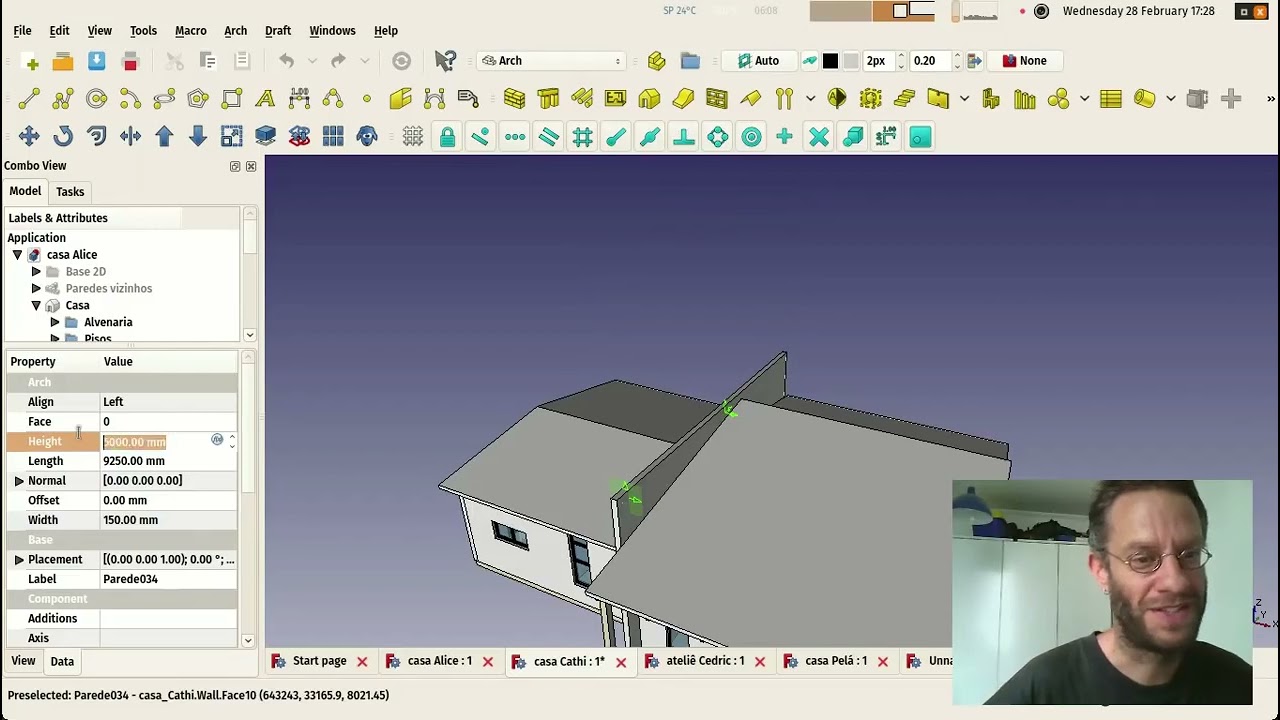Image resolution: width=1280 pixels, height=720 pixels.
Task: Expand the Normal property
Action: 19,481
